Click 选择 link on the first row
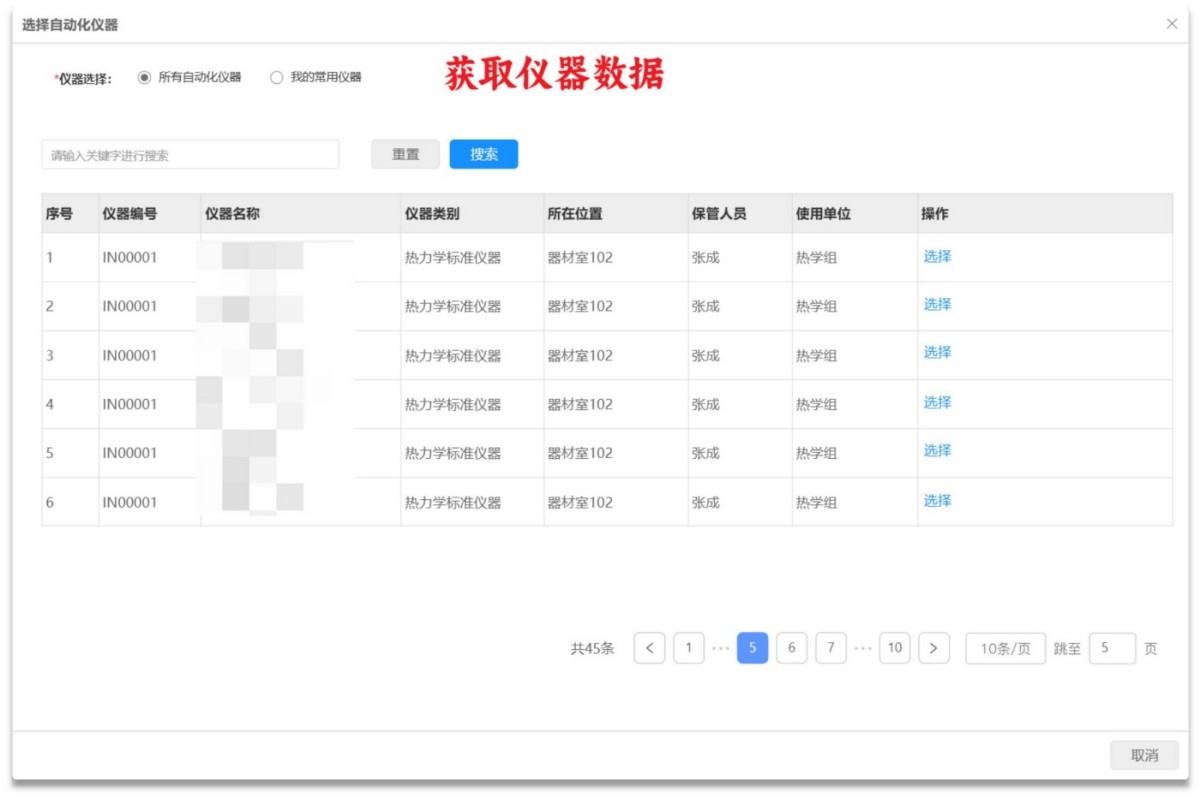Viewport: 1200px width, 798px height. click(x=935, y=255)
